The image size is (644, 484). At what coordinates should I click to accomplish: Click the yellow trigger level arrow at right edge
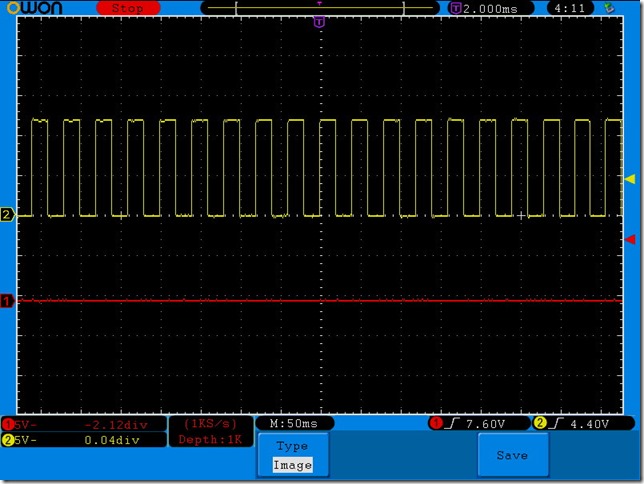(630, 179)
